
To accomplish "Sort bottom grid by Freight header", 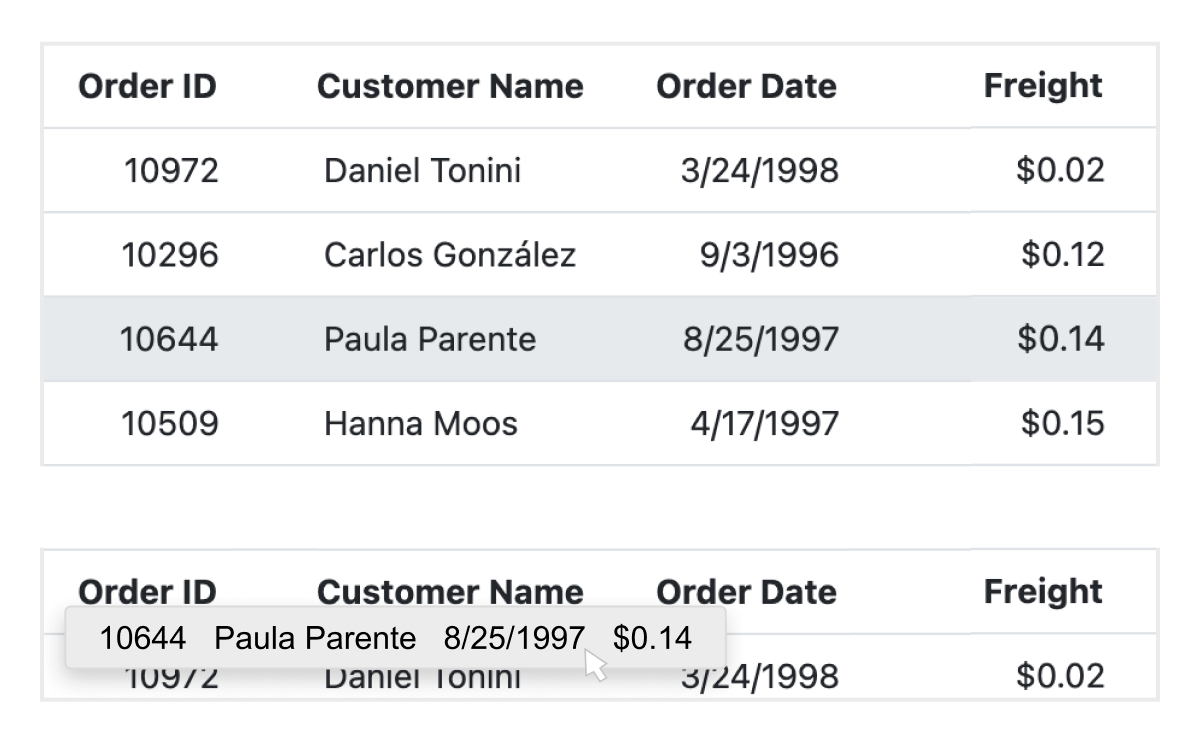I will tap(1043, 591).
